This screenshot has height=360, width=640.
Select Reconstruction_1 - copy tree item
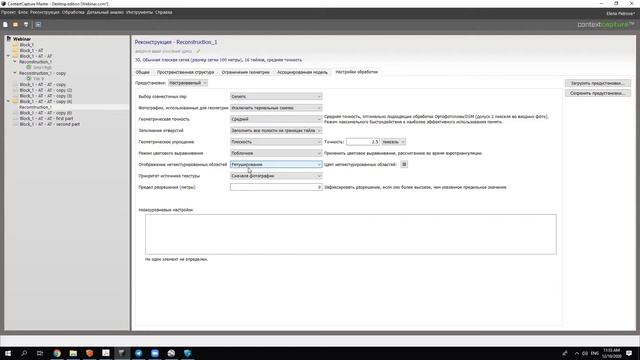[42, 73]
